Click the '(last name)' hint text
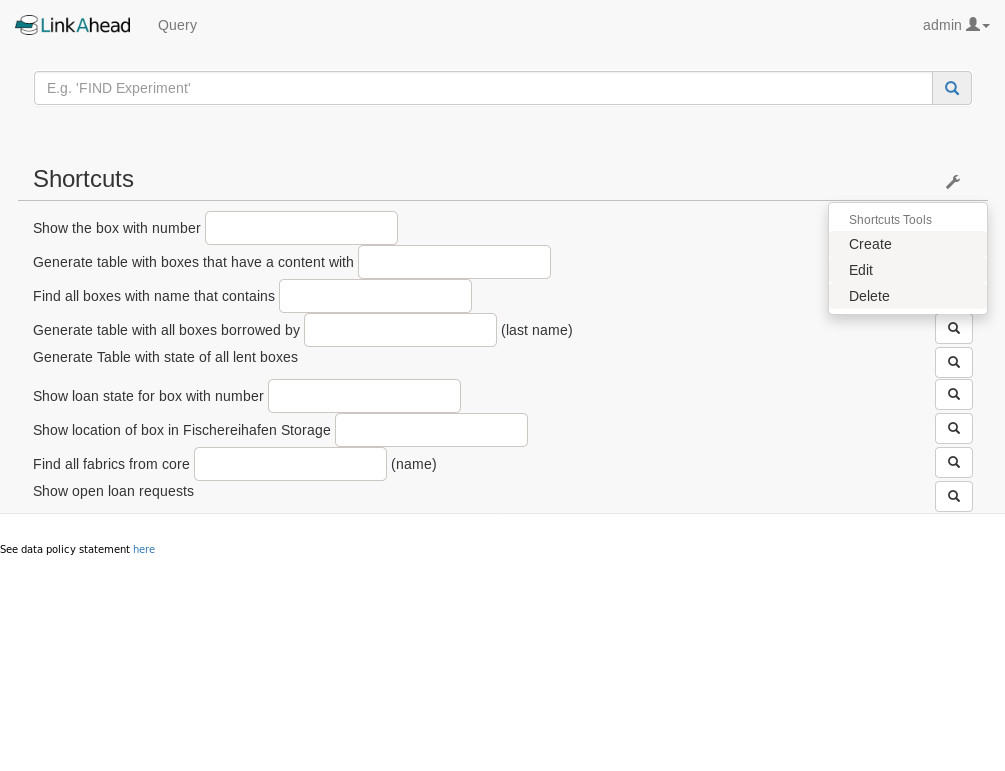Image resolution: width=1005 pixels, height=771 pixels. click(x=536, y=330)
